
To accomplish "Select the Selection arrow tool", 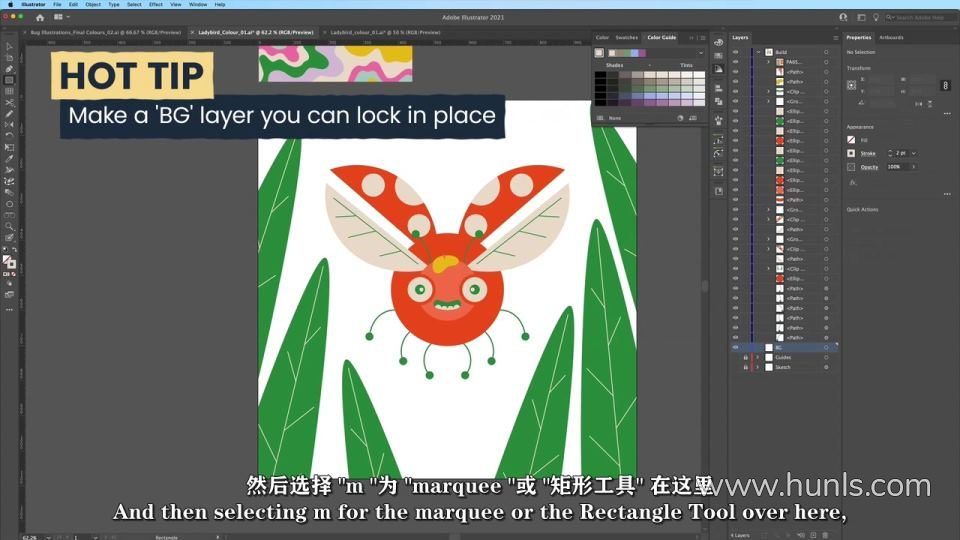I will (x=9, y=47).
